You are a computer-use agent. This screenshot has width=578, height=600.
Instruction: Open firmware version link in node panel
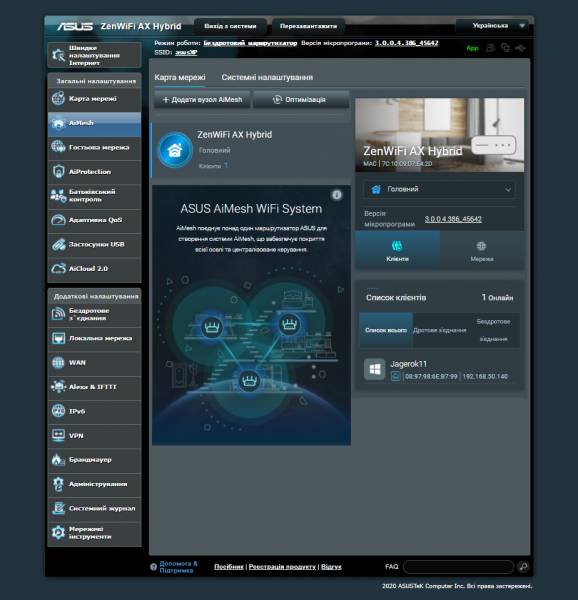tap(453, 219)
